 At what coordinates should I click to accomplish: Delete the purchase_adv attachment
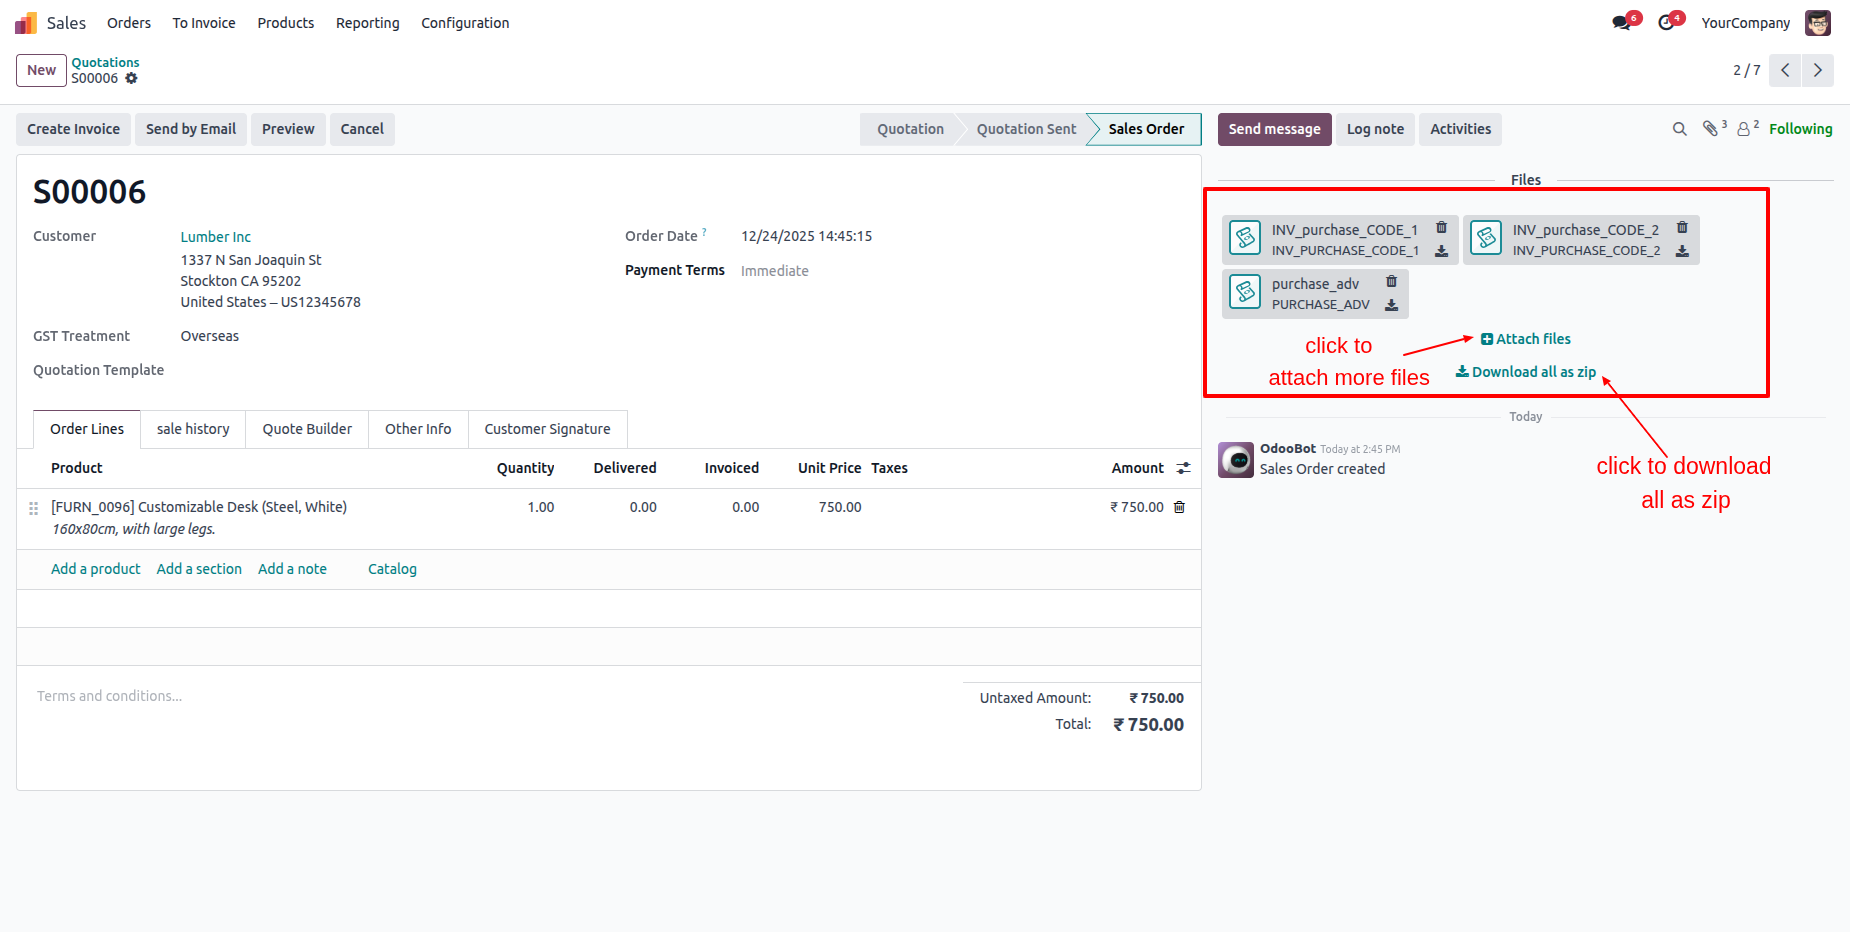[x=1391, y=282]
